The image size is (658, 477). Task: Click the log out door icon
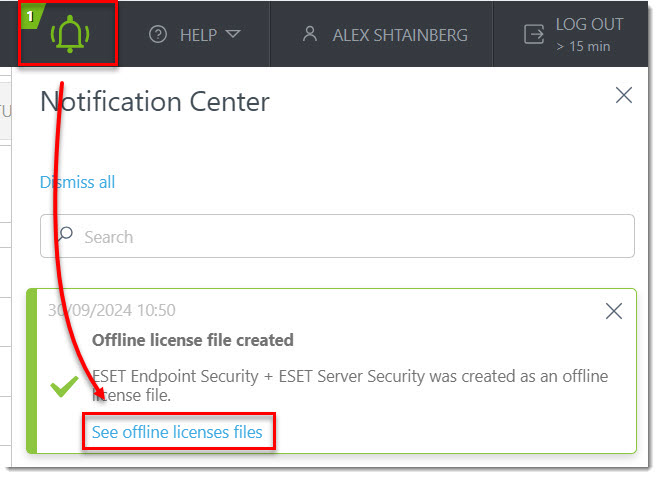pyautogui.click(x=534, y=34)
